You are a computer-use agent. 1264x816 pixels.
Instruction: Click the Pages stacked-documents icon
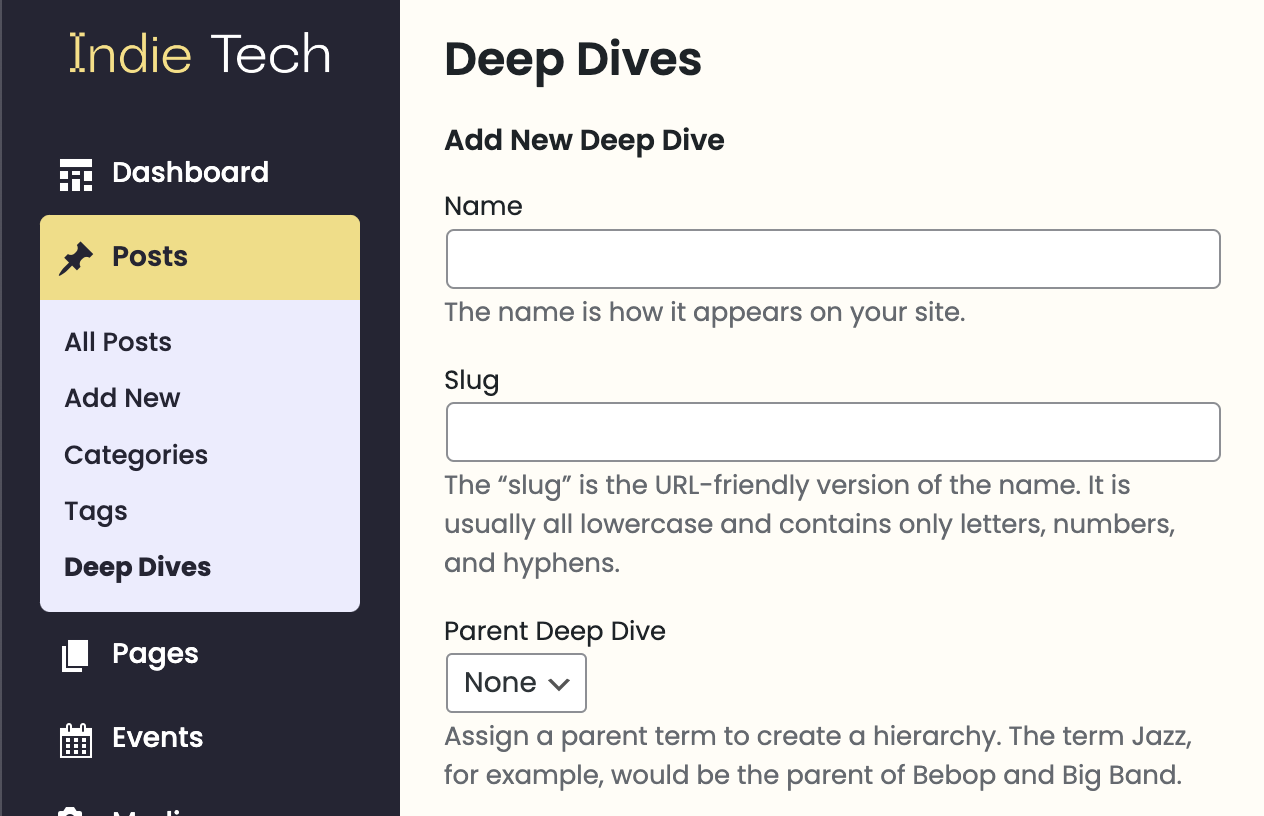(x=76, y=655)
